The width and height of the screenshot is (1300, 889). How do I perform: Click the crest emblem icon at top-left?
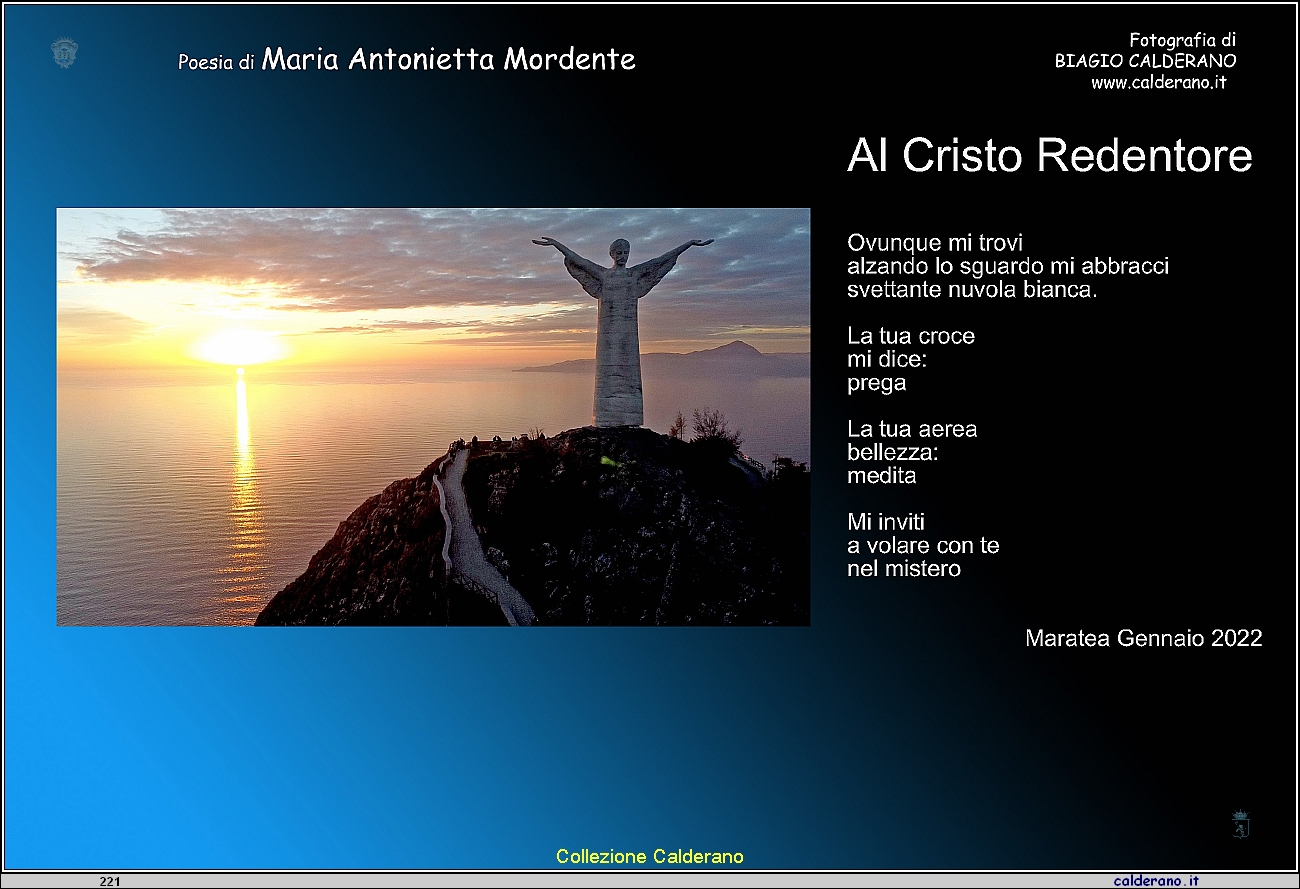[x=65, y=53]
